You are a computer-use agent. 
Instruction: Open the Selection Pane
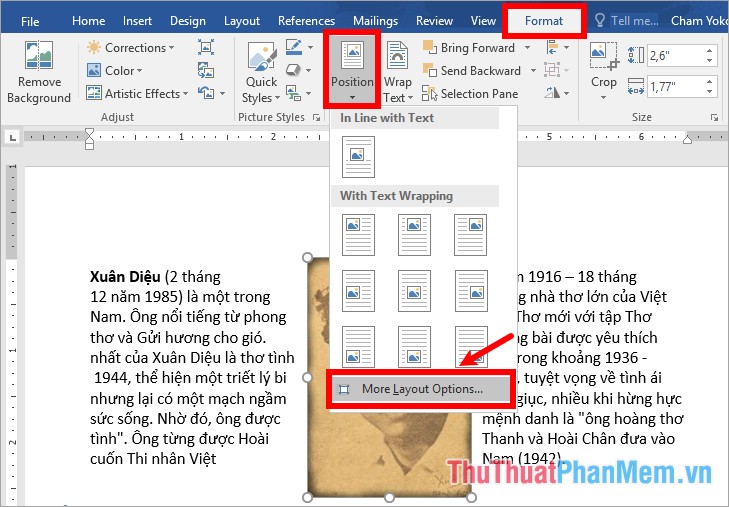470,93
